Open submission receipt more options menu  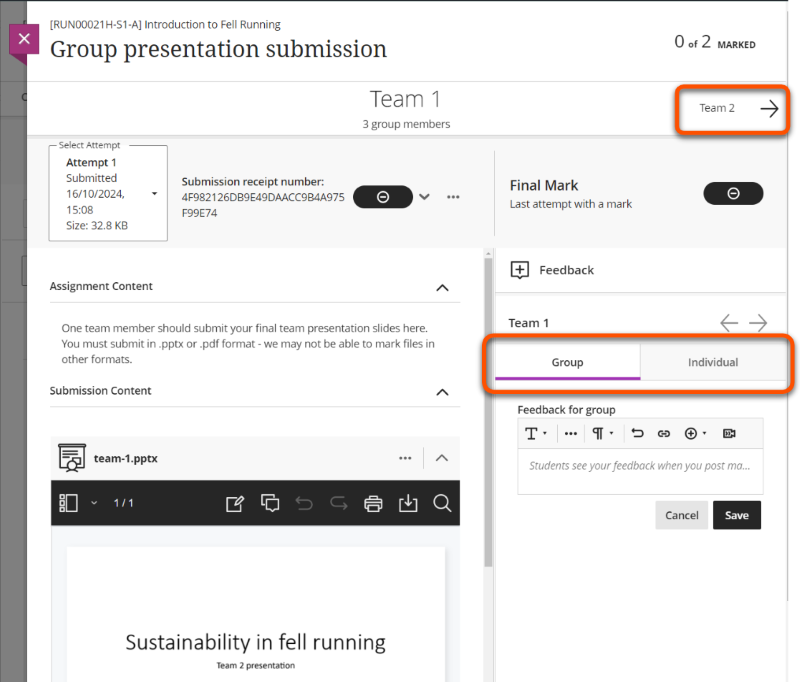click(453, 197)
